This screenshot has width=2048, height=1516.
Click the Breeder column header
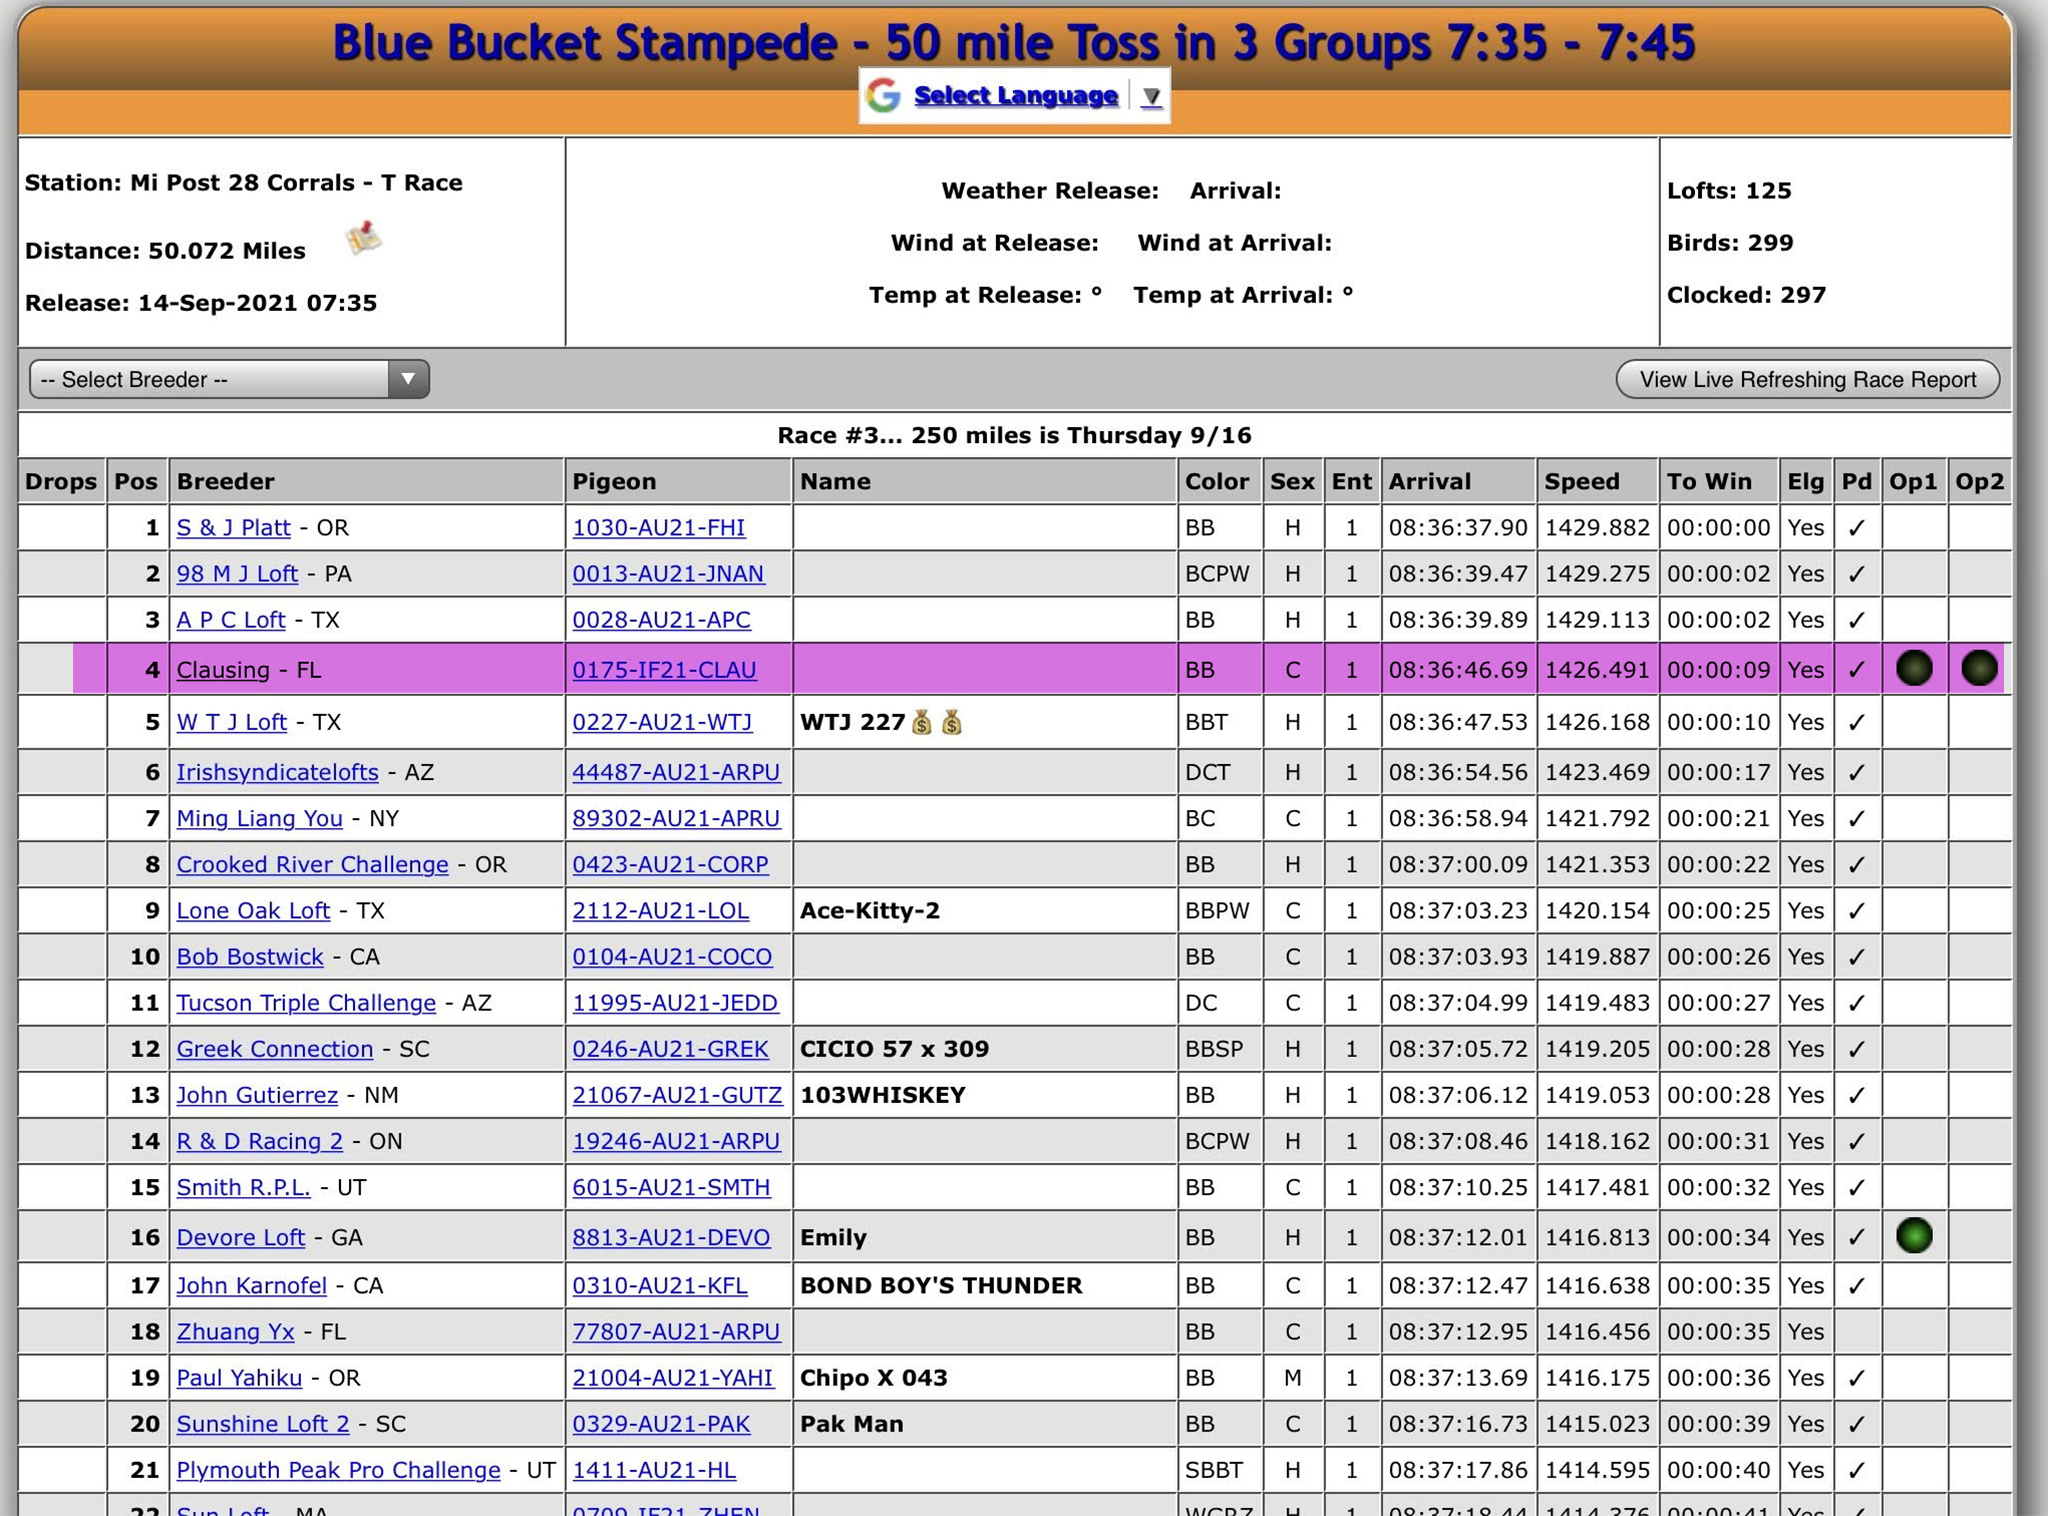coord(225,482)
